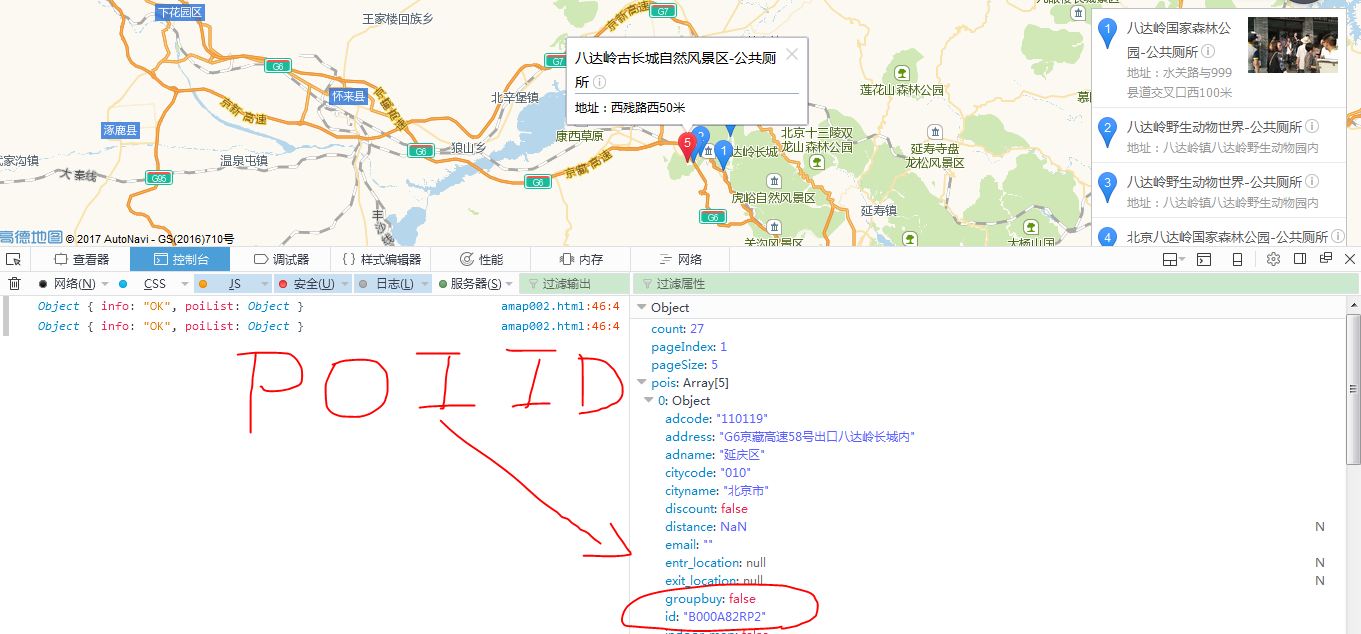Activate the element picker icon in devtools
This screenshot has width=1361, height=634.
point(13,259)
